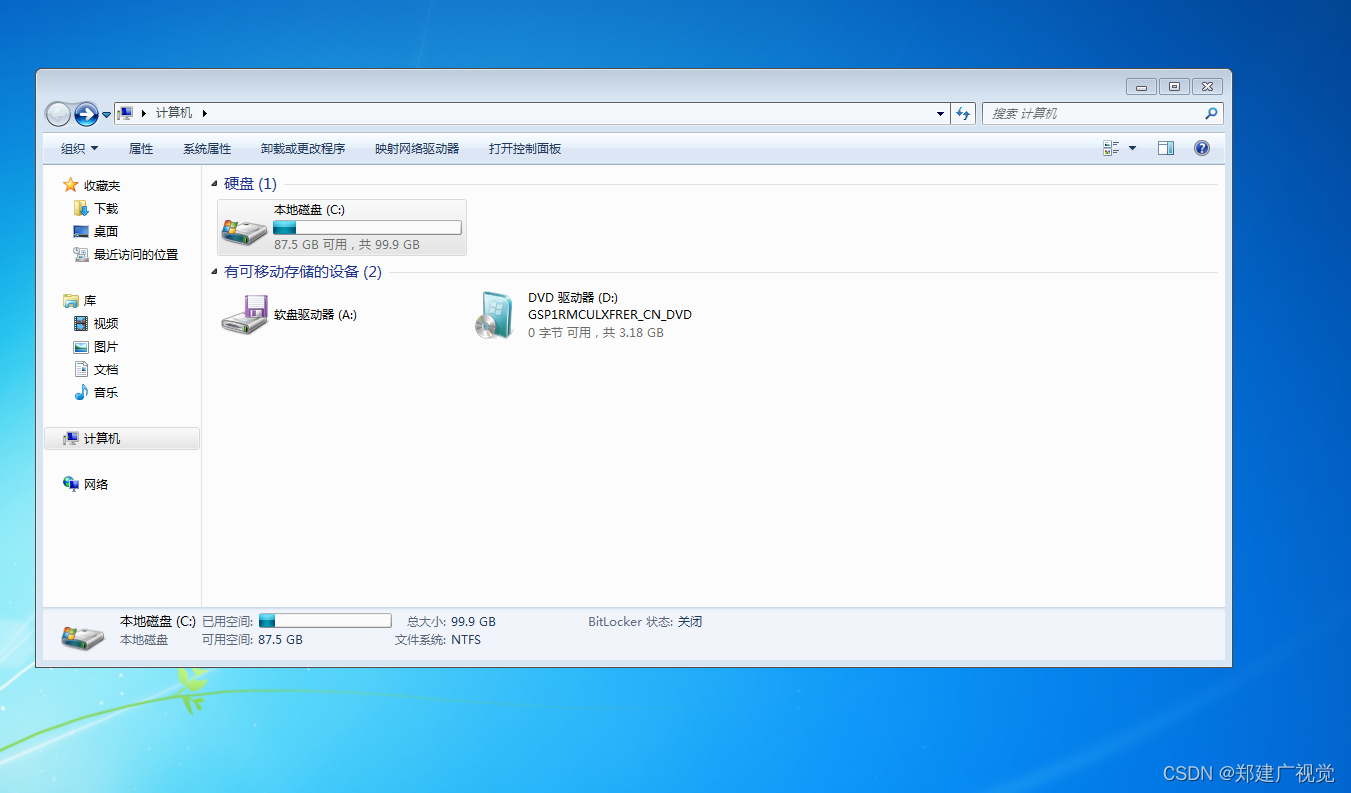Click the 库 libraries icon
Image resolution: width=1351 pixels, height=793 pixels.
tap(71, 301)
